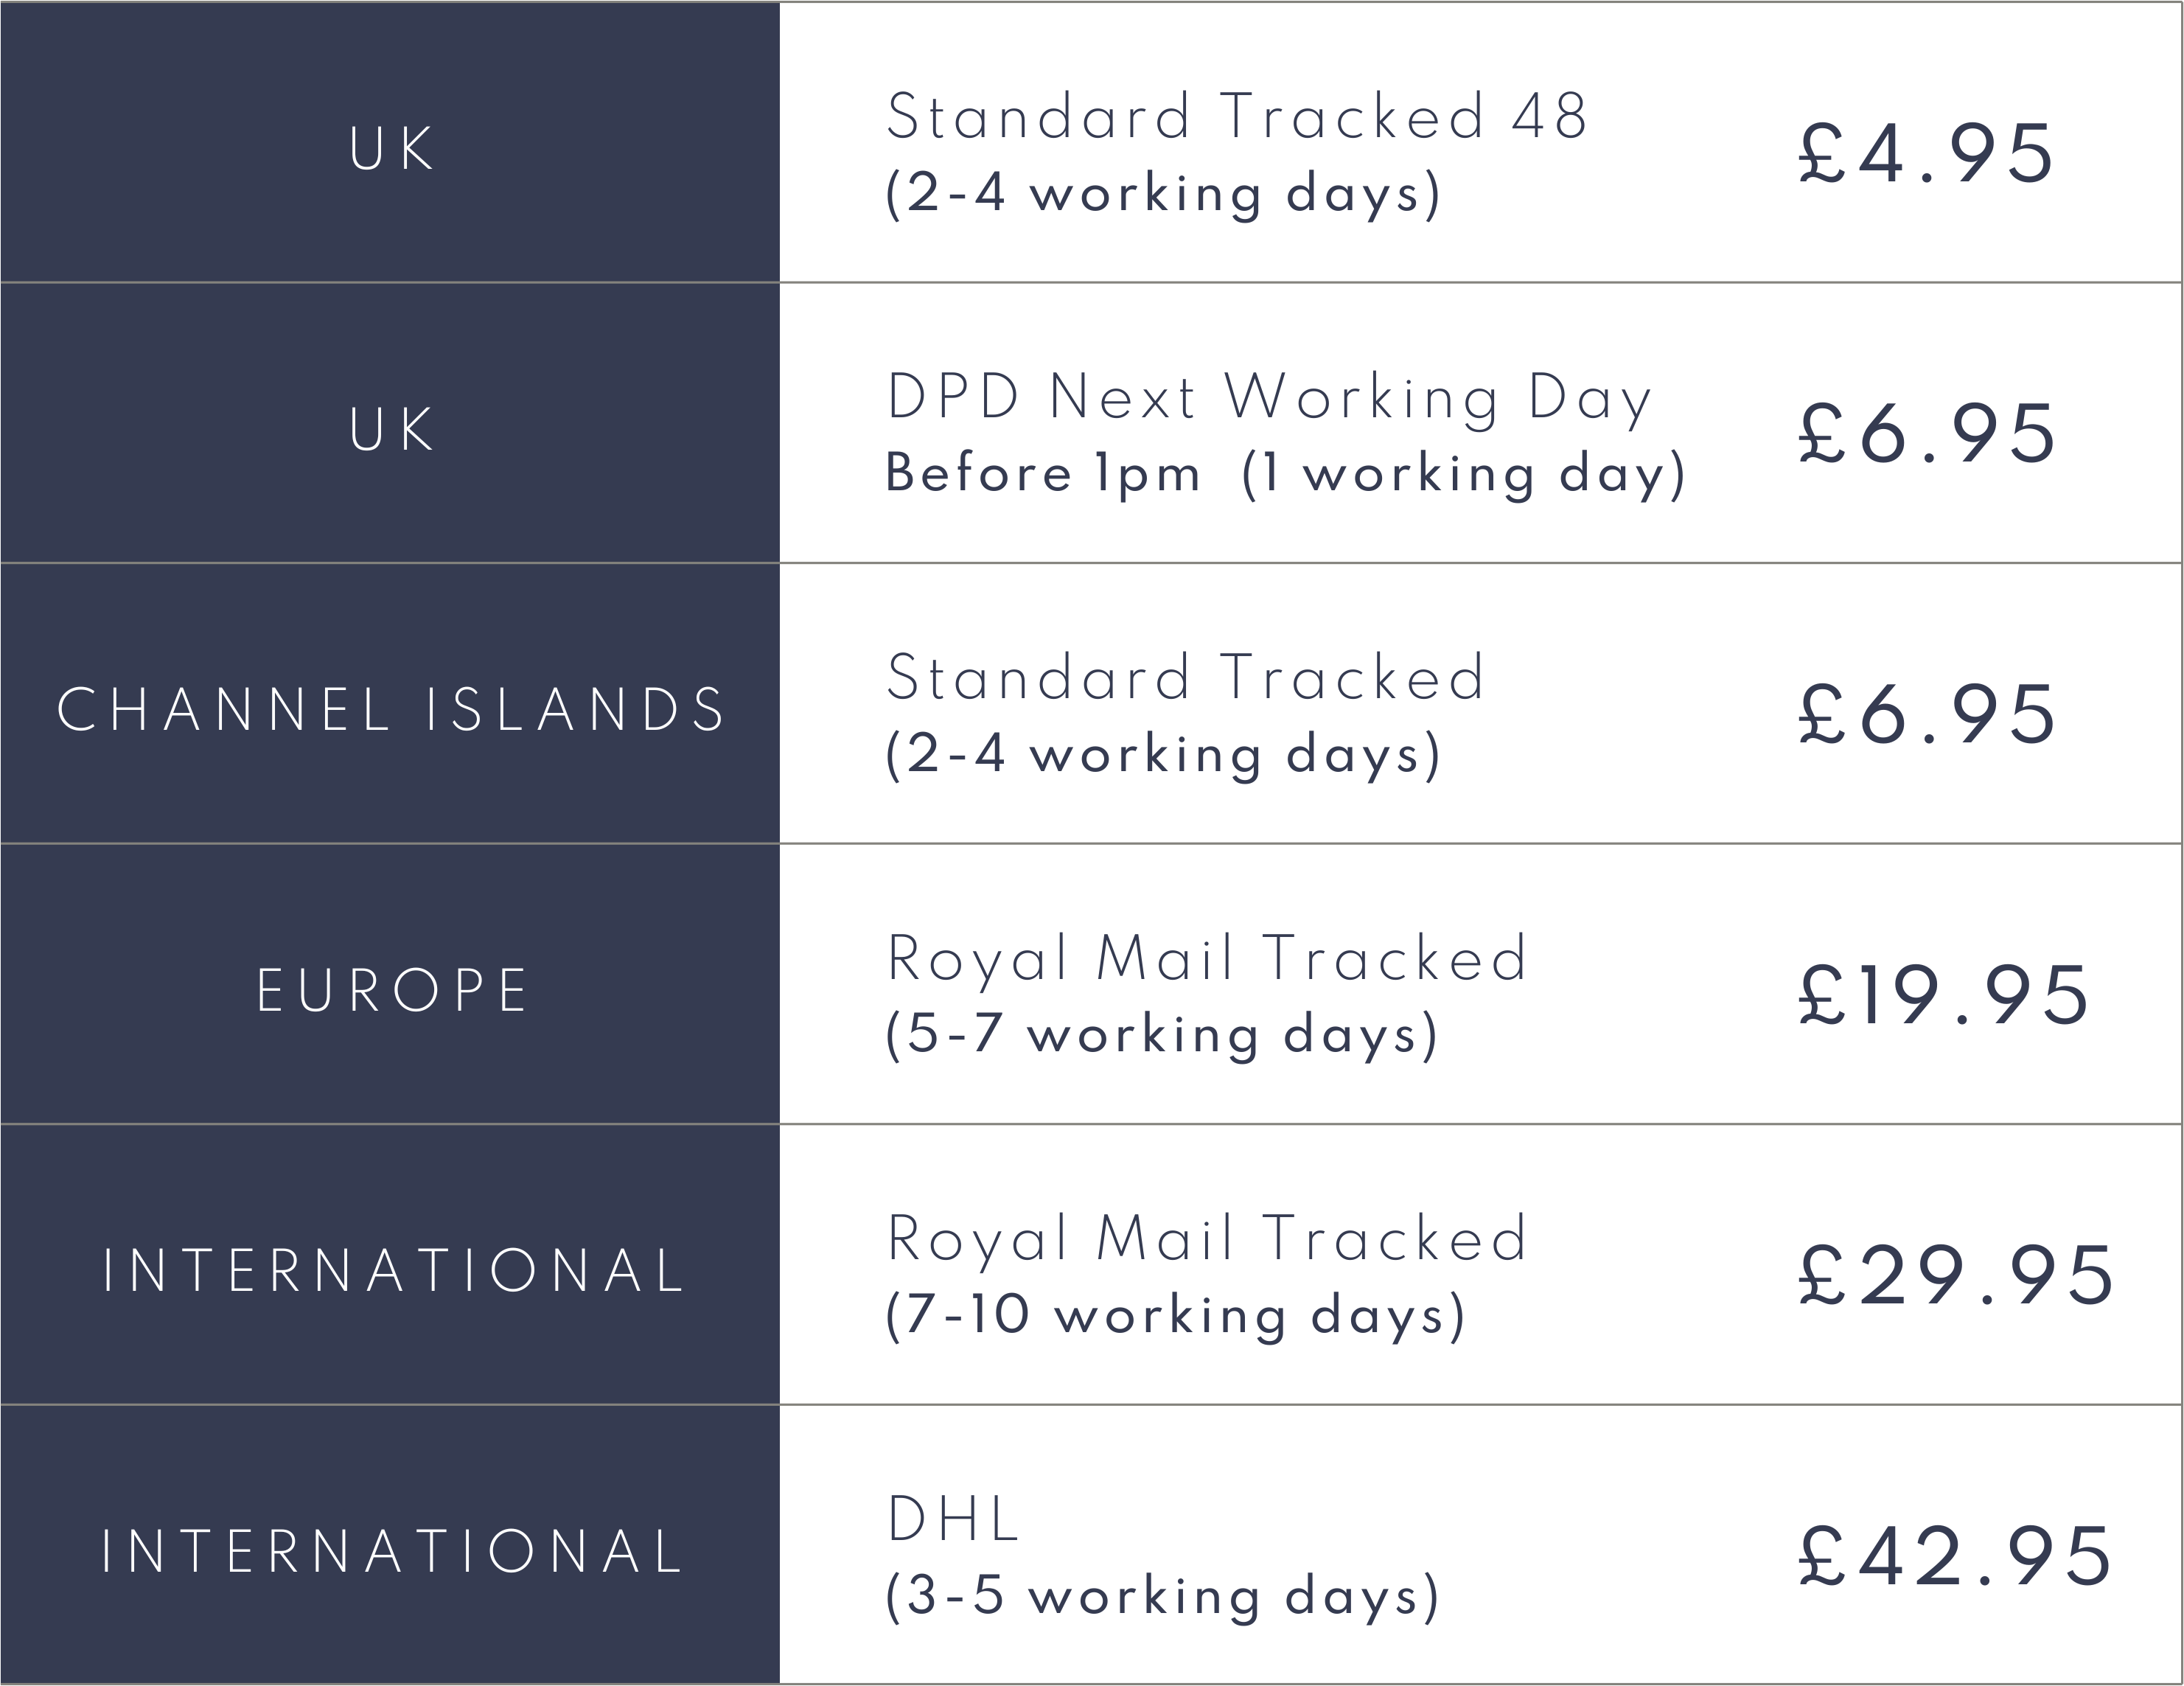Select the £19.95 Europe price
The height and width of the screenshot is (1686, 2184).
pos(1943,996)
